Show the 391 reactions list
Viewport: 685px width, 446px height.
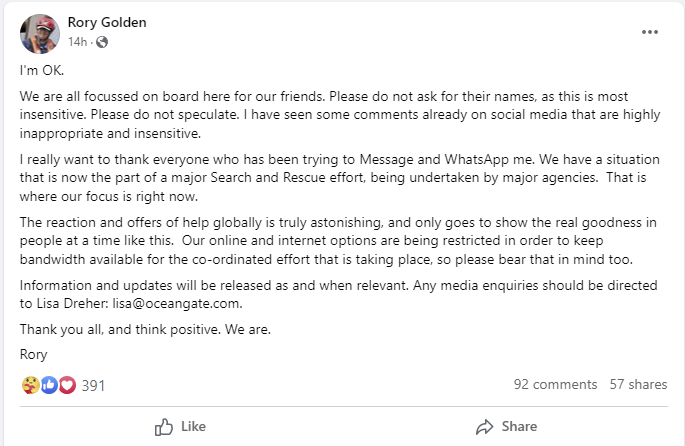point(93,385)
